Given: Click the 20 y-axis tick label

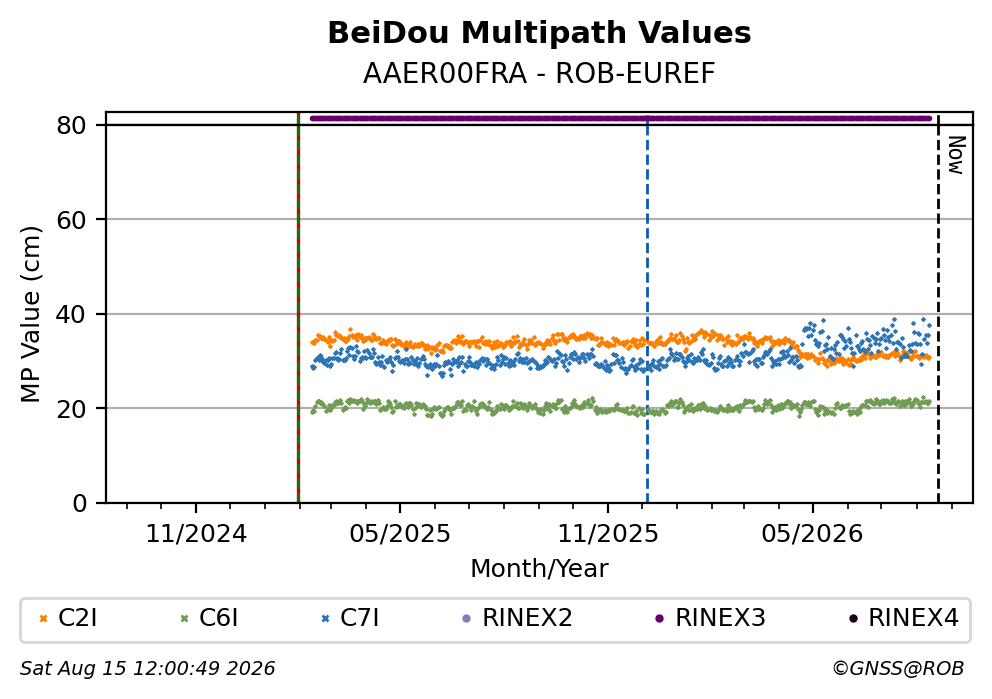Looking at the screenshot, I should click(x=71, y=409).
